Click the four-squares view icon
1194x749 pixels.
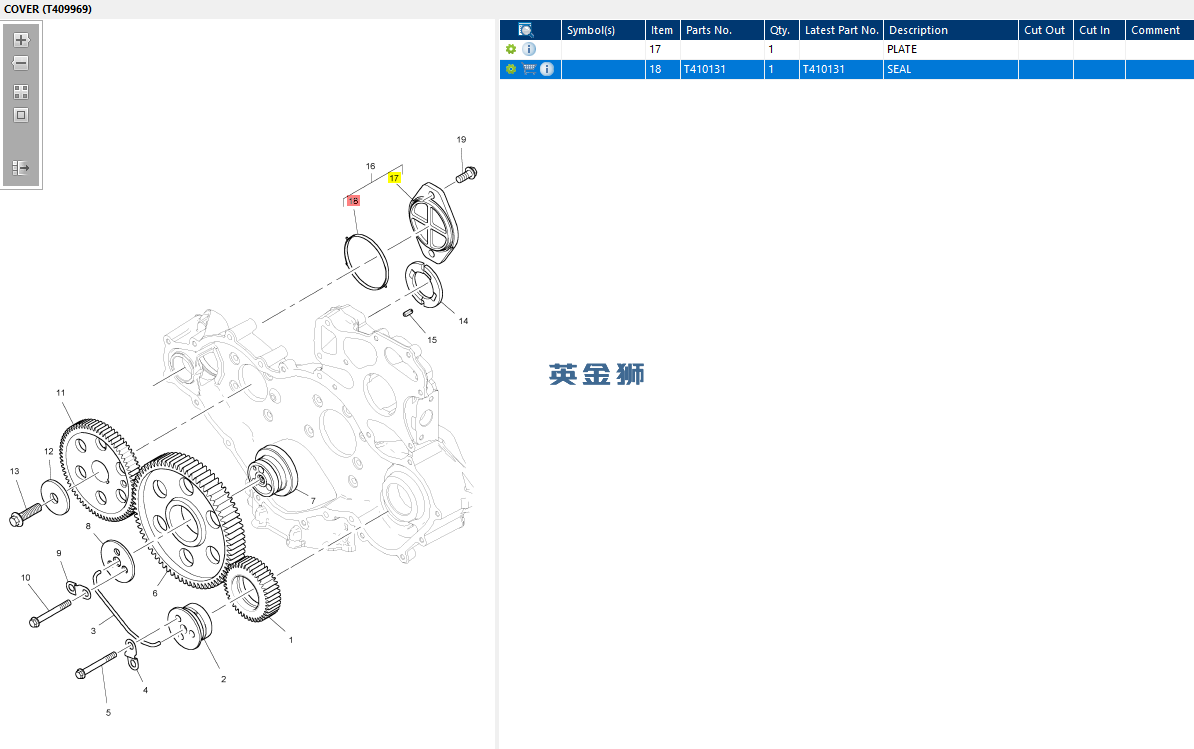(x=21, y=92)
